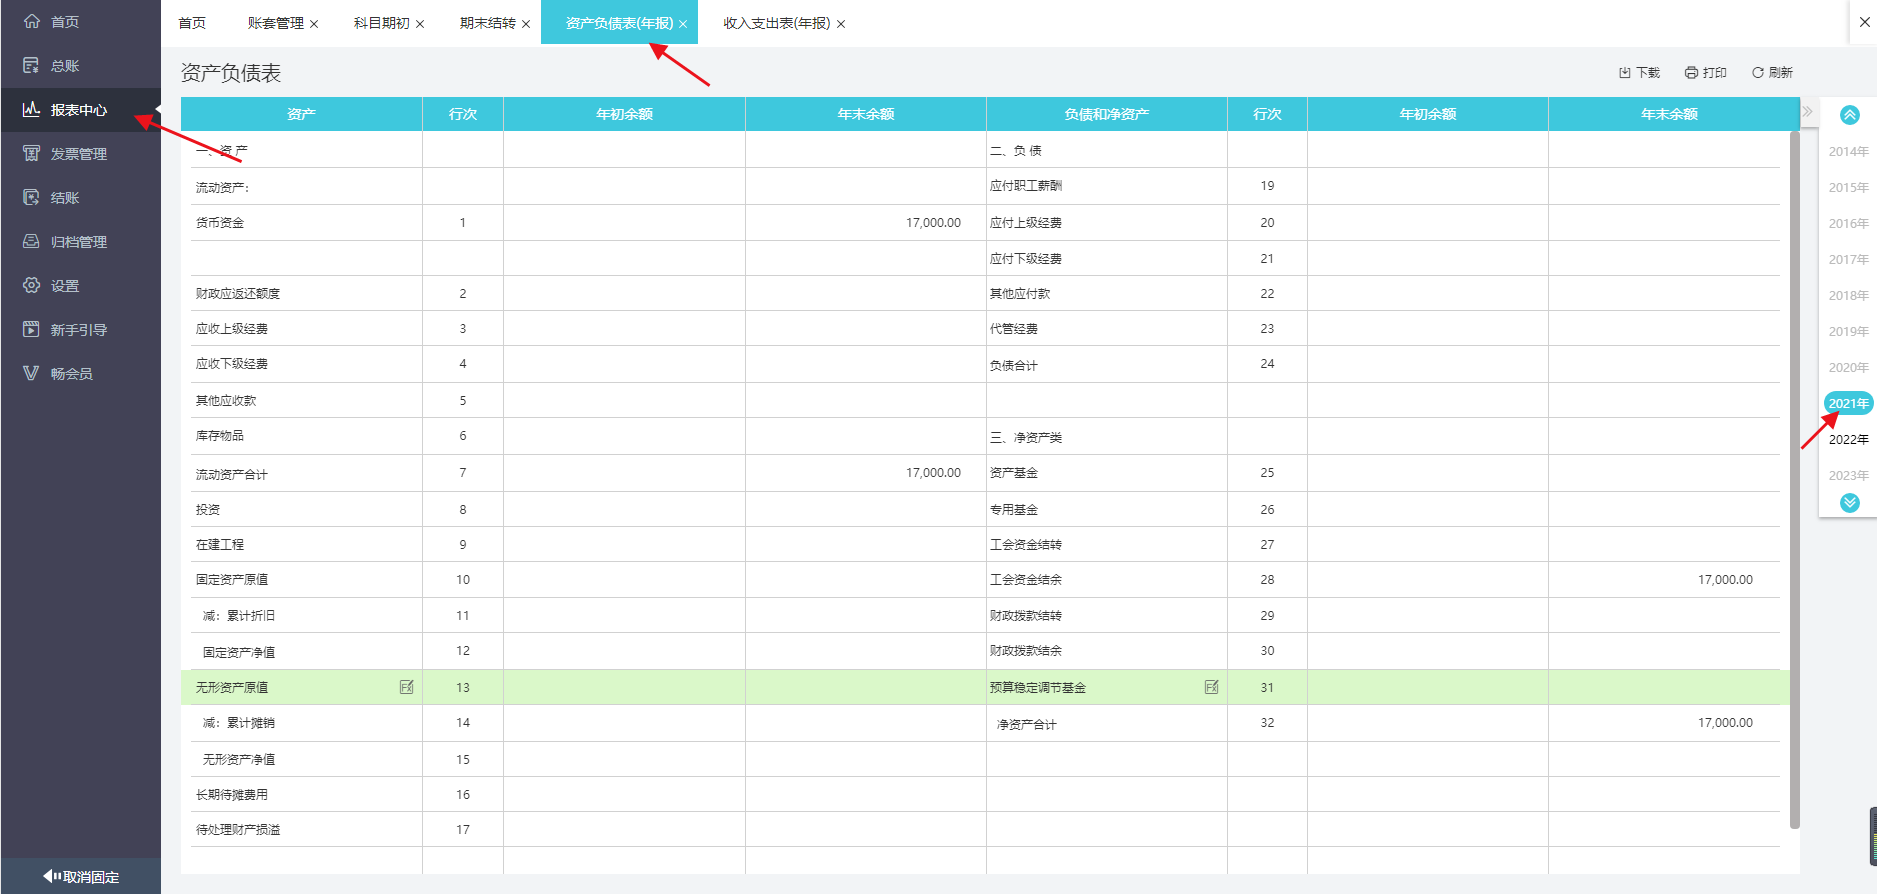The image size is (1877, 894).
Task: Open the 总账 ledger icon
Action: (x=32, y=66)
